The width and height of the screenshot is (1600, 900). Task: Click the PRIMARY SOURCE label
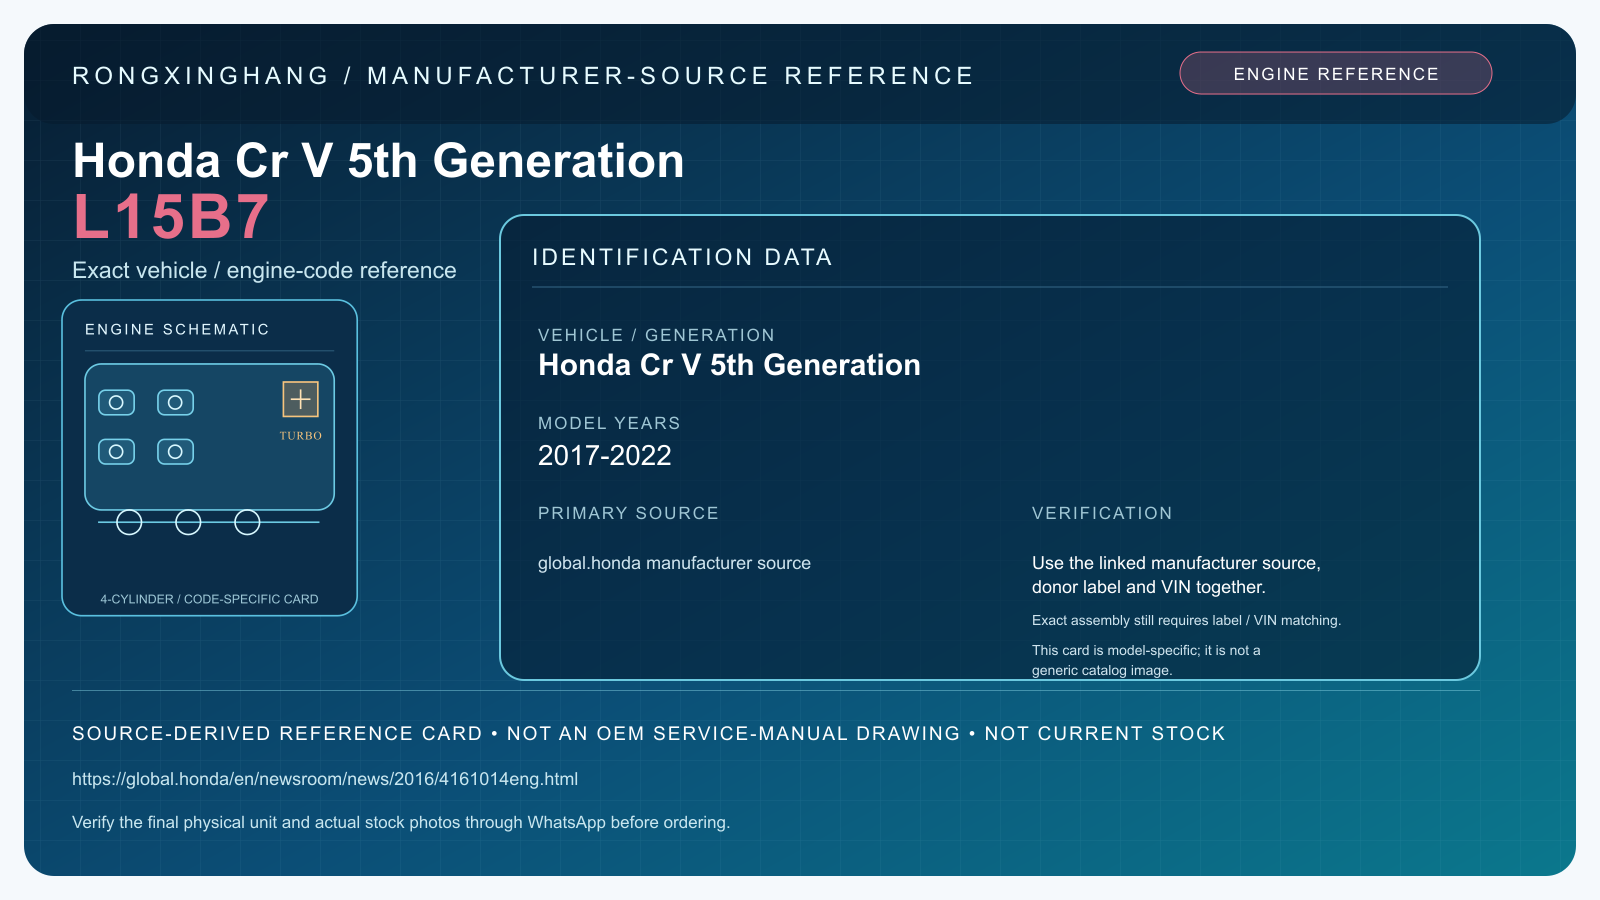tap(628, 513)
